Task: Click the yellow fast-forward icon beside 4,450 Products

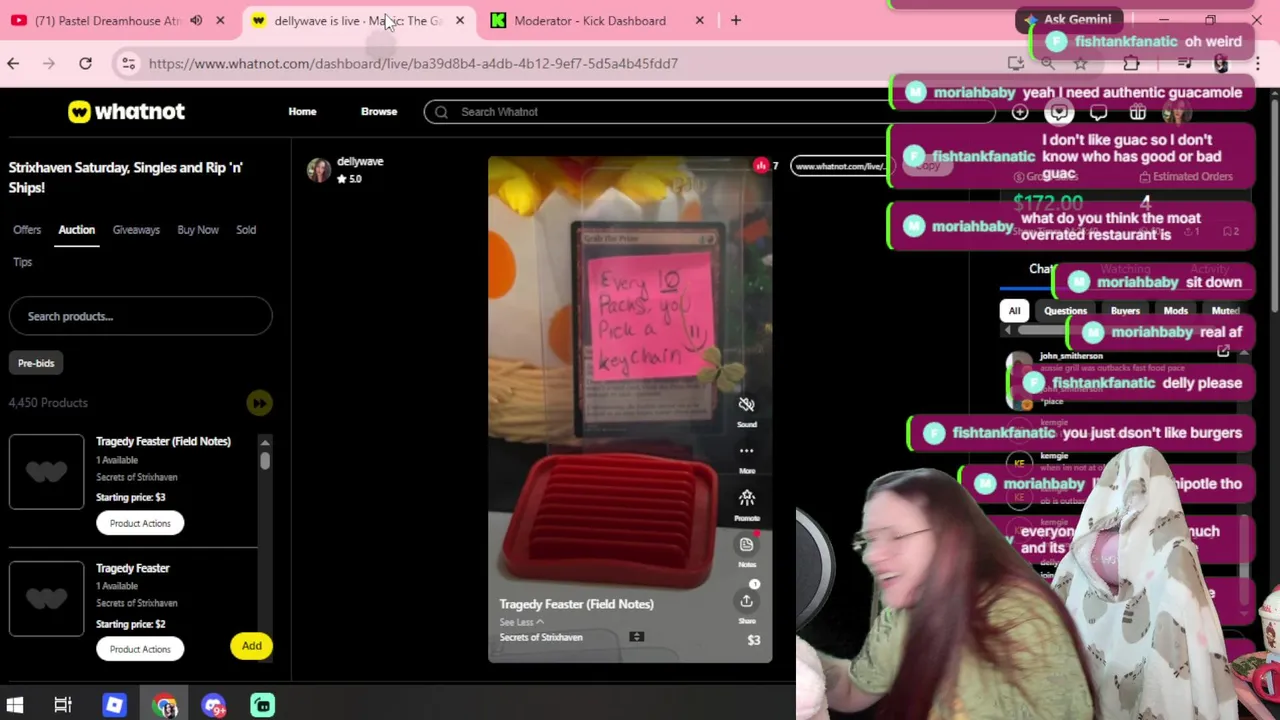Action: tap(259, 403)
